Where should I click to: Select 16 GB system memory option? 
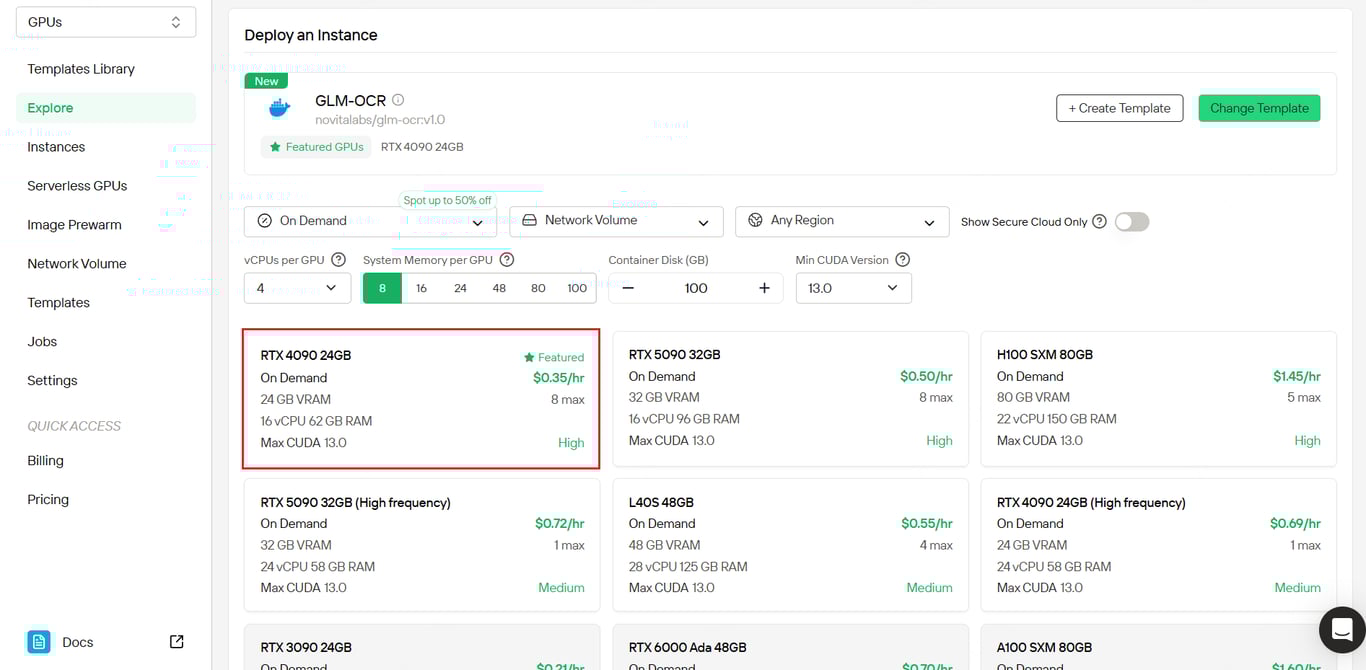pos(421,288)
